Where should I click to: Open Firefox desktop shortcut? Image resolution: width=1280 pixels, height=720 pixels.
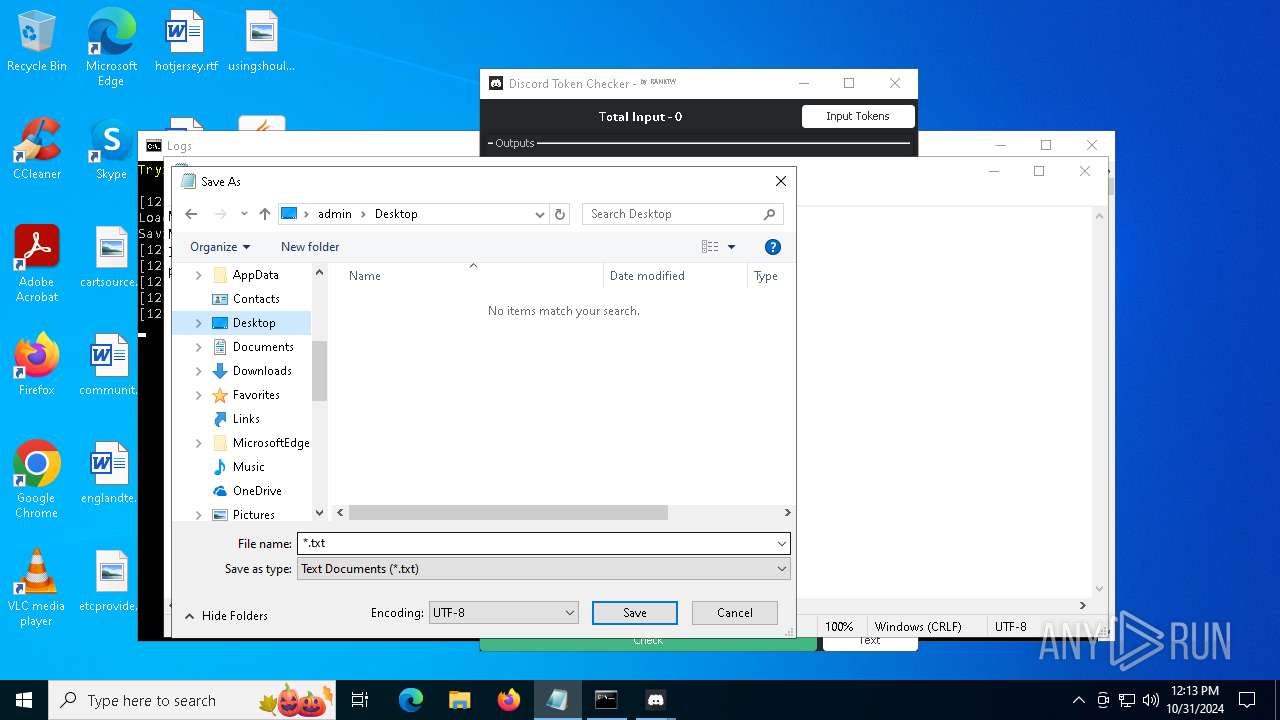pos(37,366)
